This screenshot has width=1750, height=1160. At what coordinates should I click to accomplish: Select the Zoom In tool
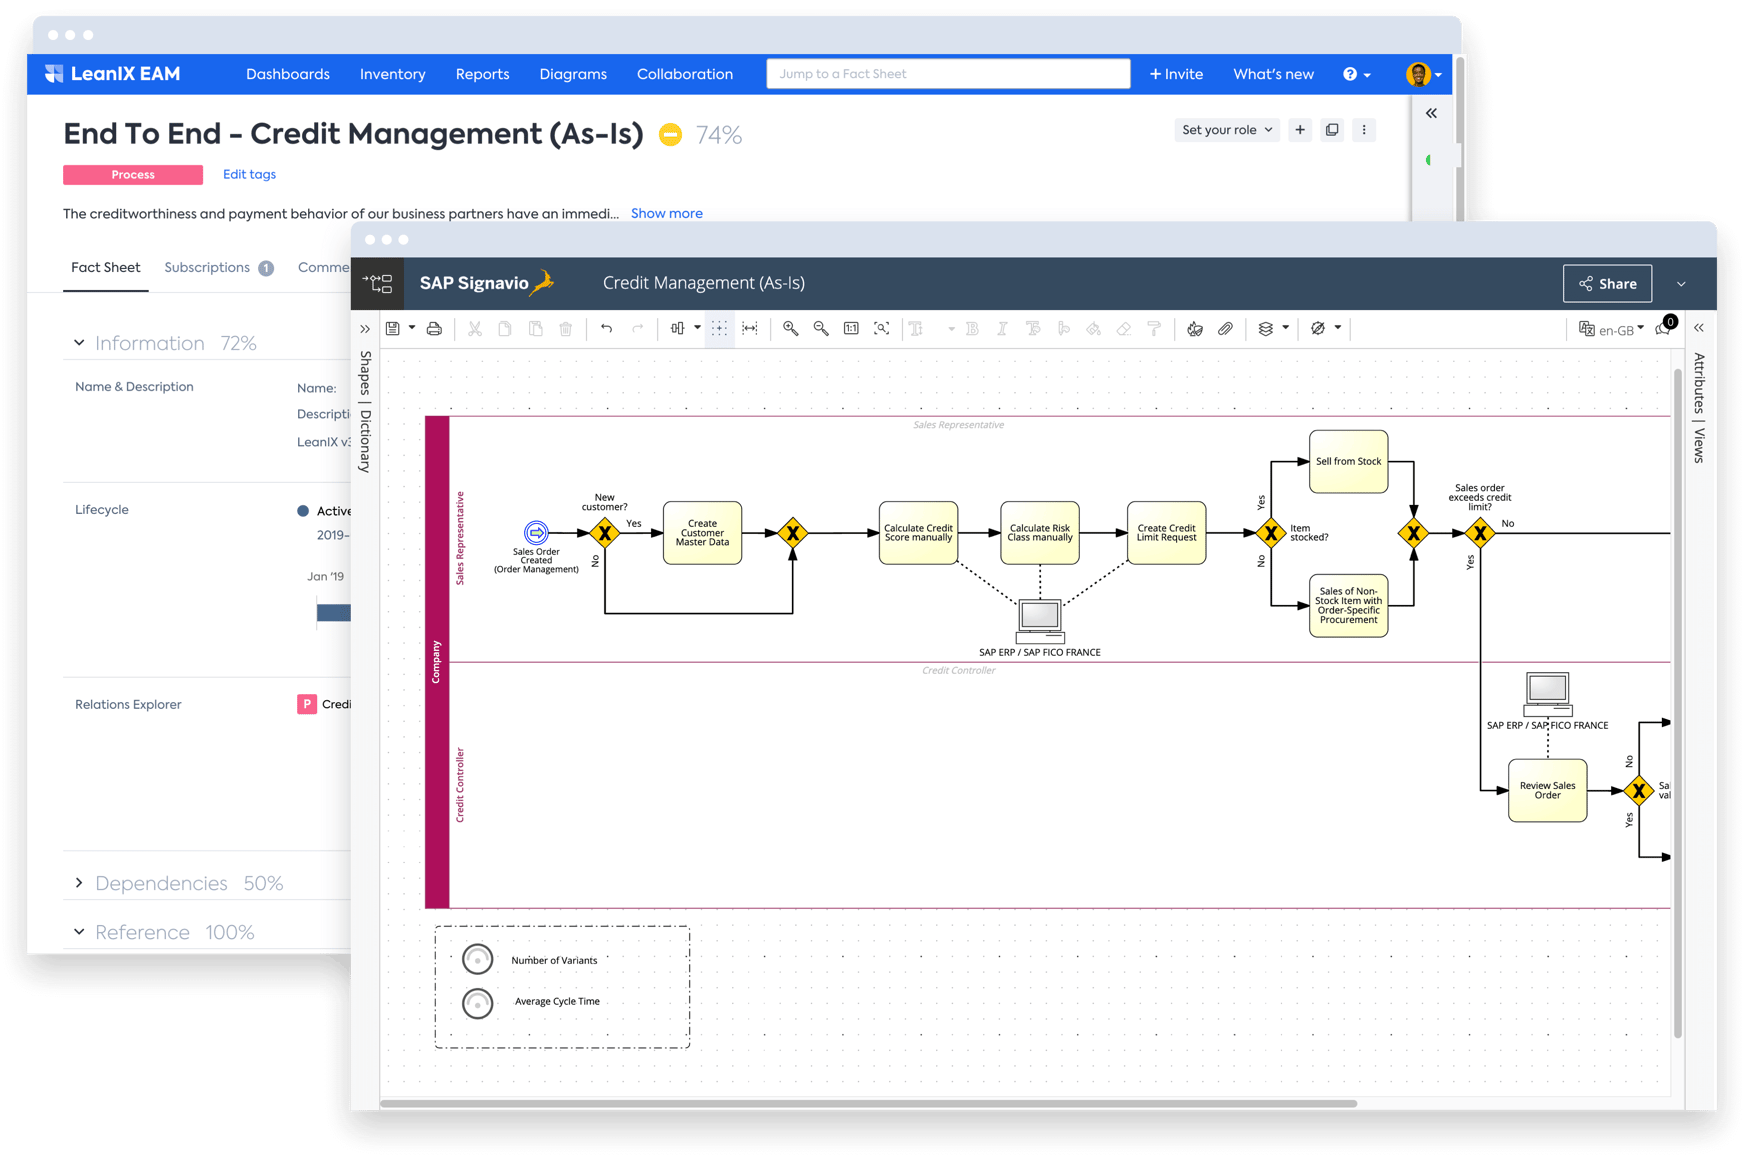coord(790,328)
